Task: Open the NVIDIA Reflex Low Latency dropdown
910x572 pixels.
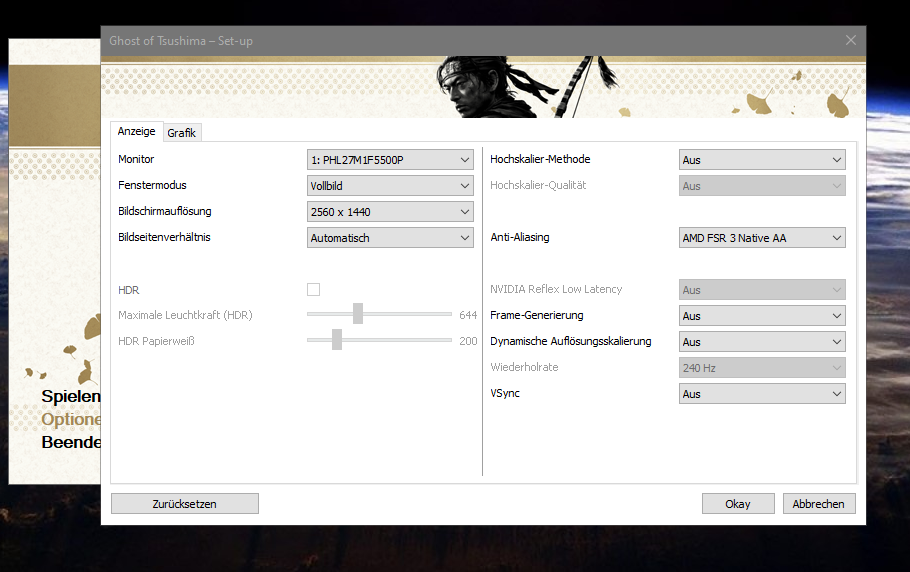Action: click(x=762, y=289)
